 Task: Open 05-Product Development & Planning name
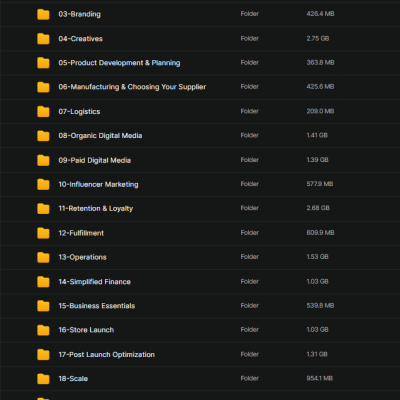click(119, 63)
